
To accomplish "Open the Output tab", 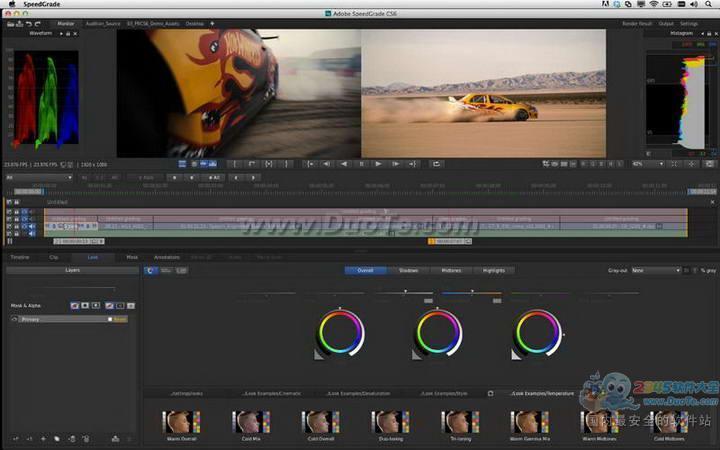I will coord(666,23).
